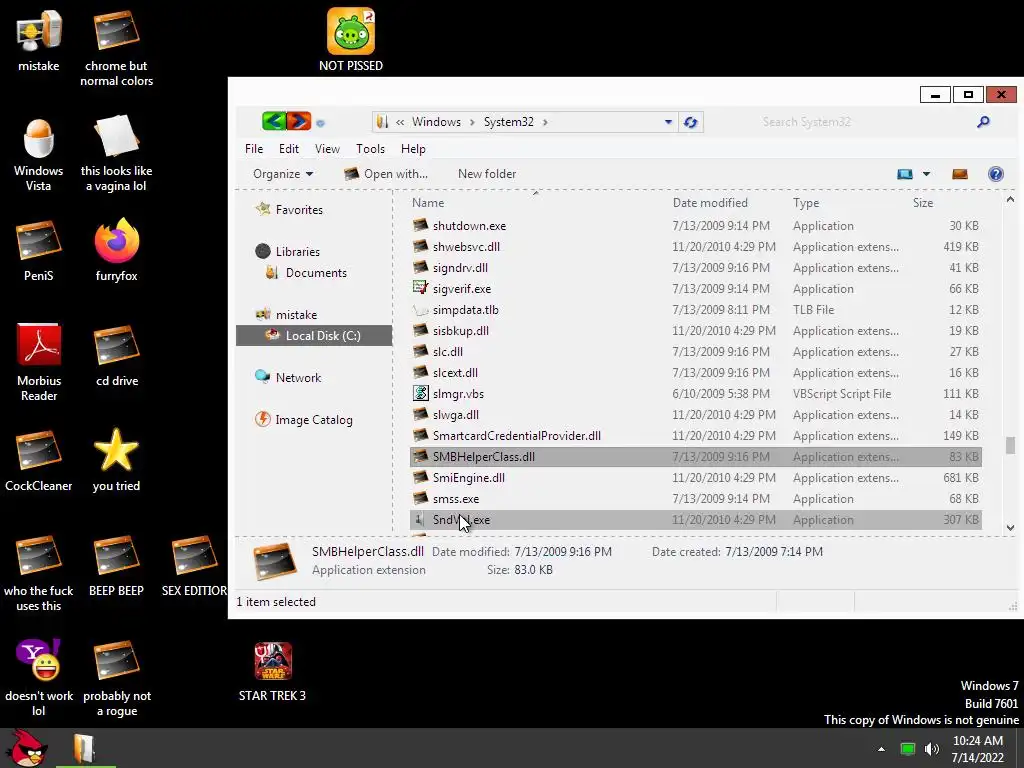
Task: Open the Edit menu
Action: 289,149
